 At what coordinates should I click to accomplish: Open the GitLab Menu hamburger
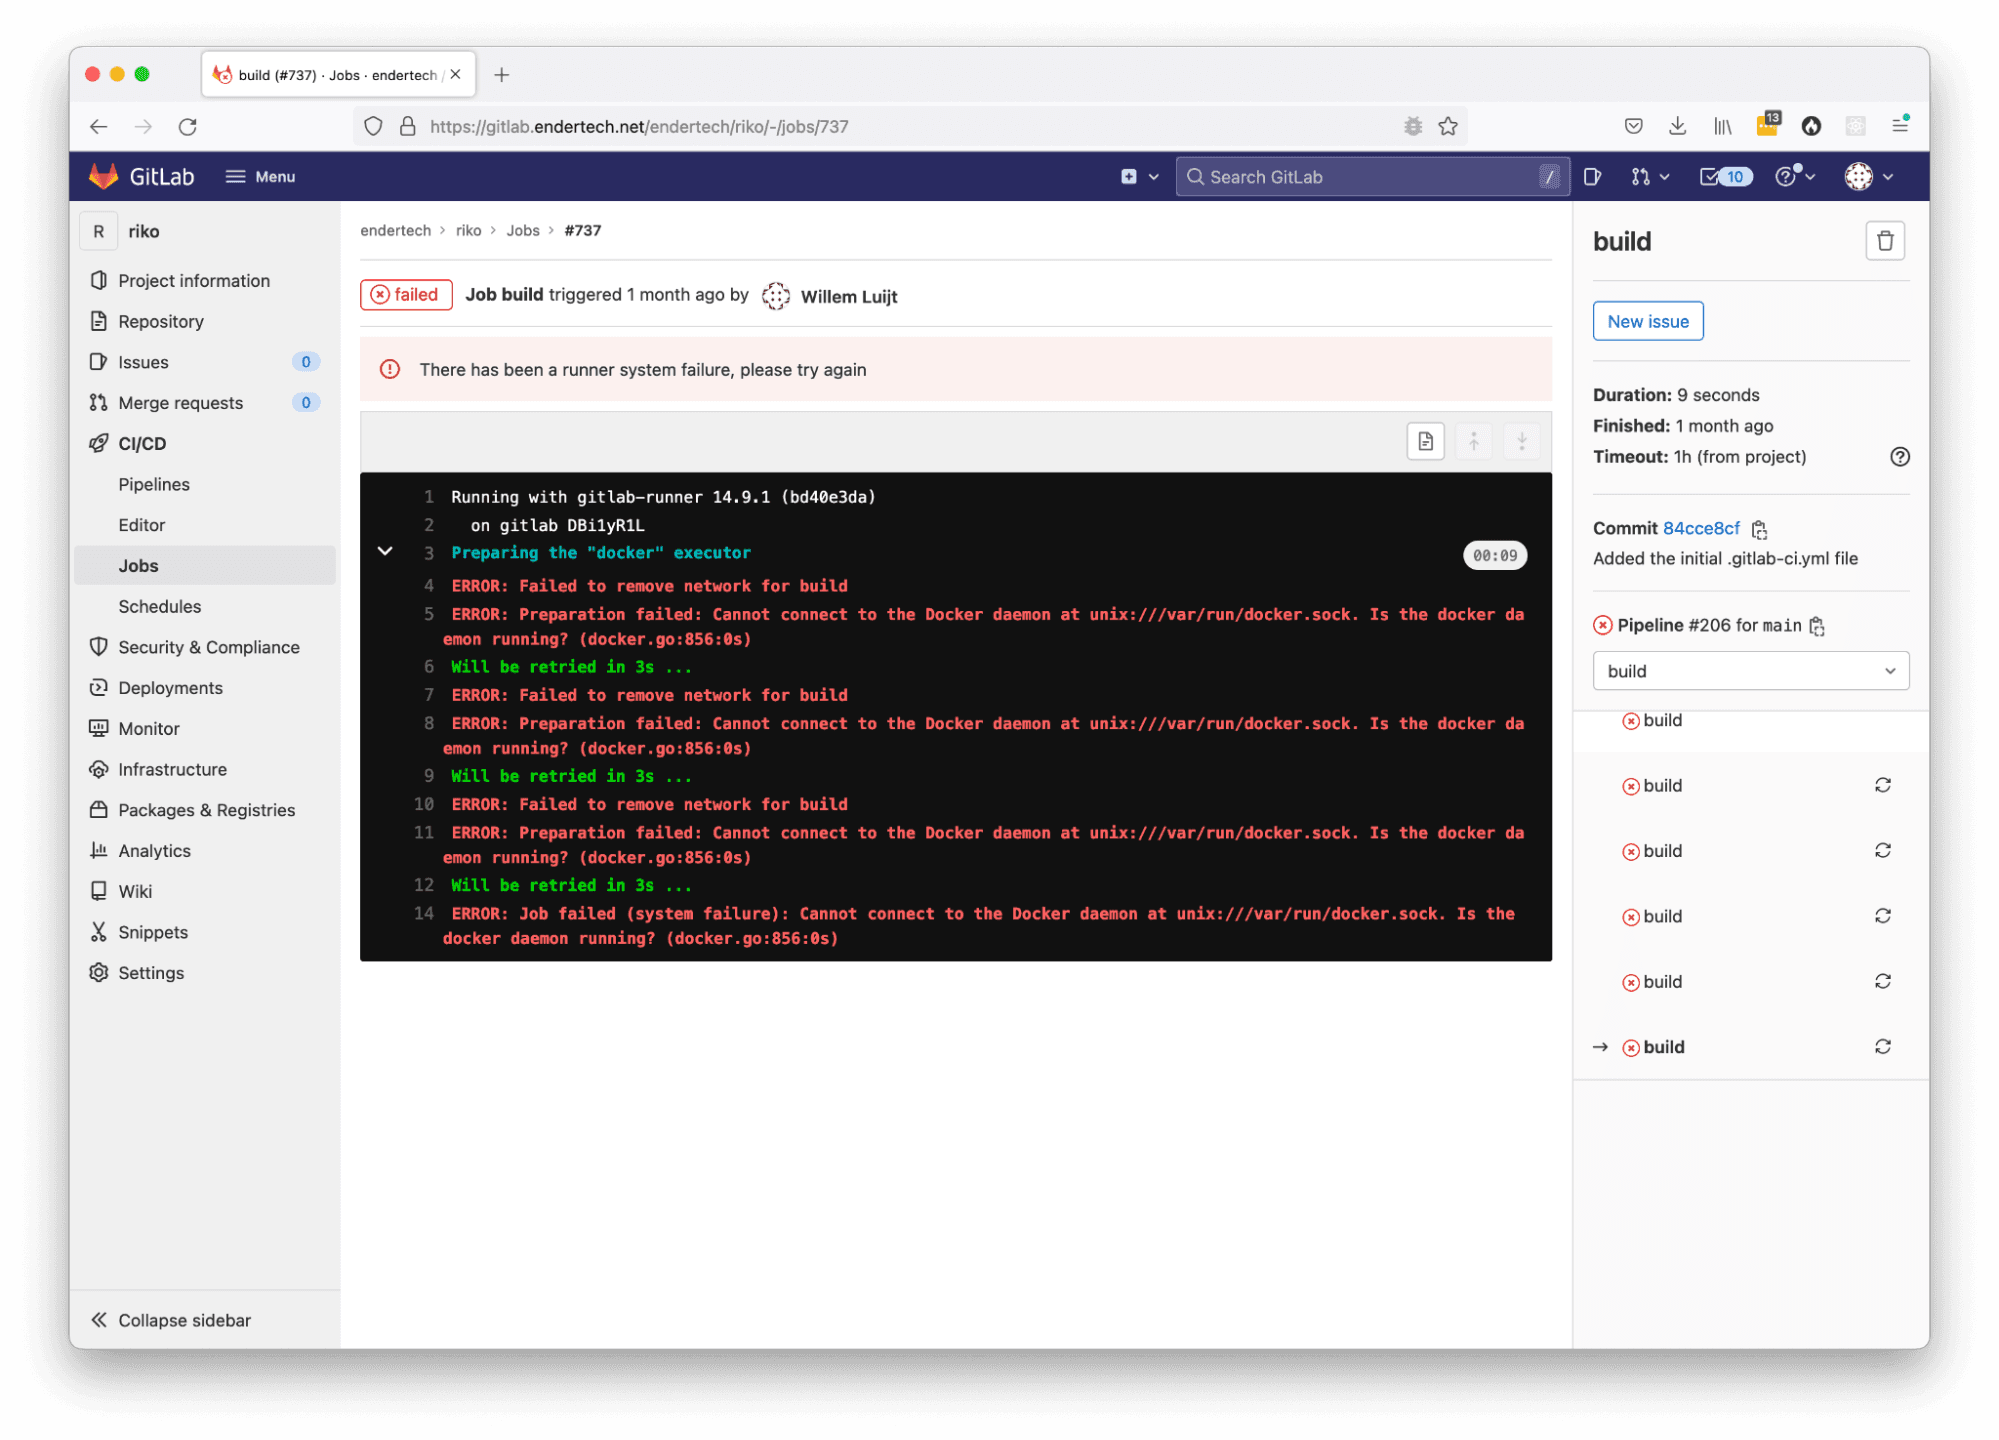(260, 177)
